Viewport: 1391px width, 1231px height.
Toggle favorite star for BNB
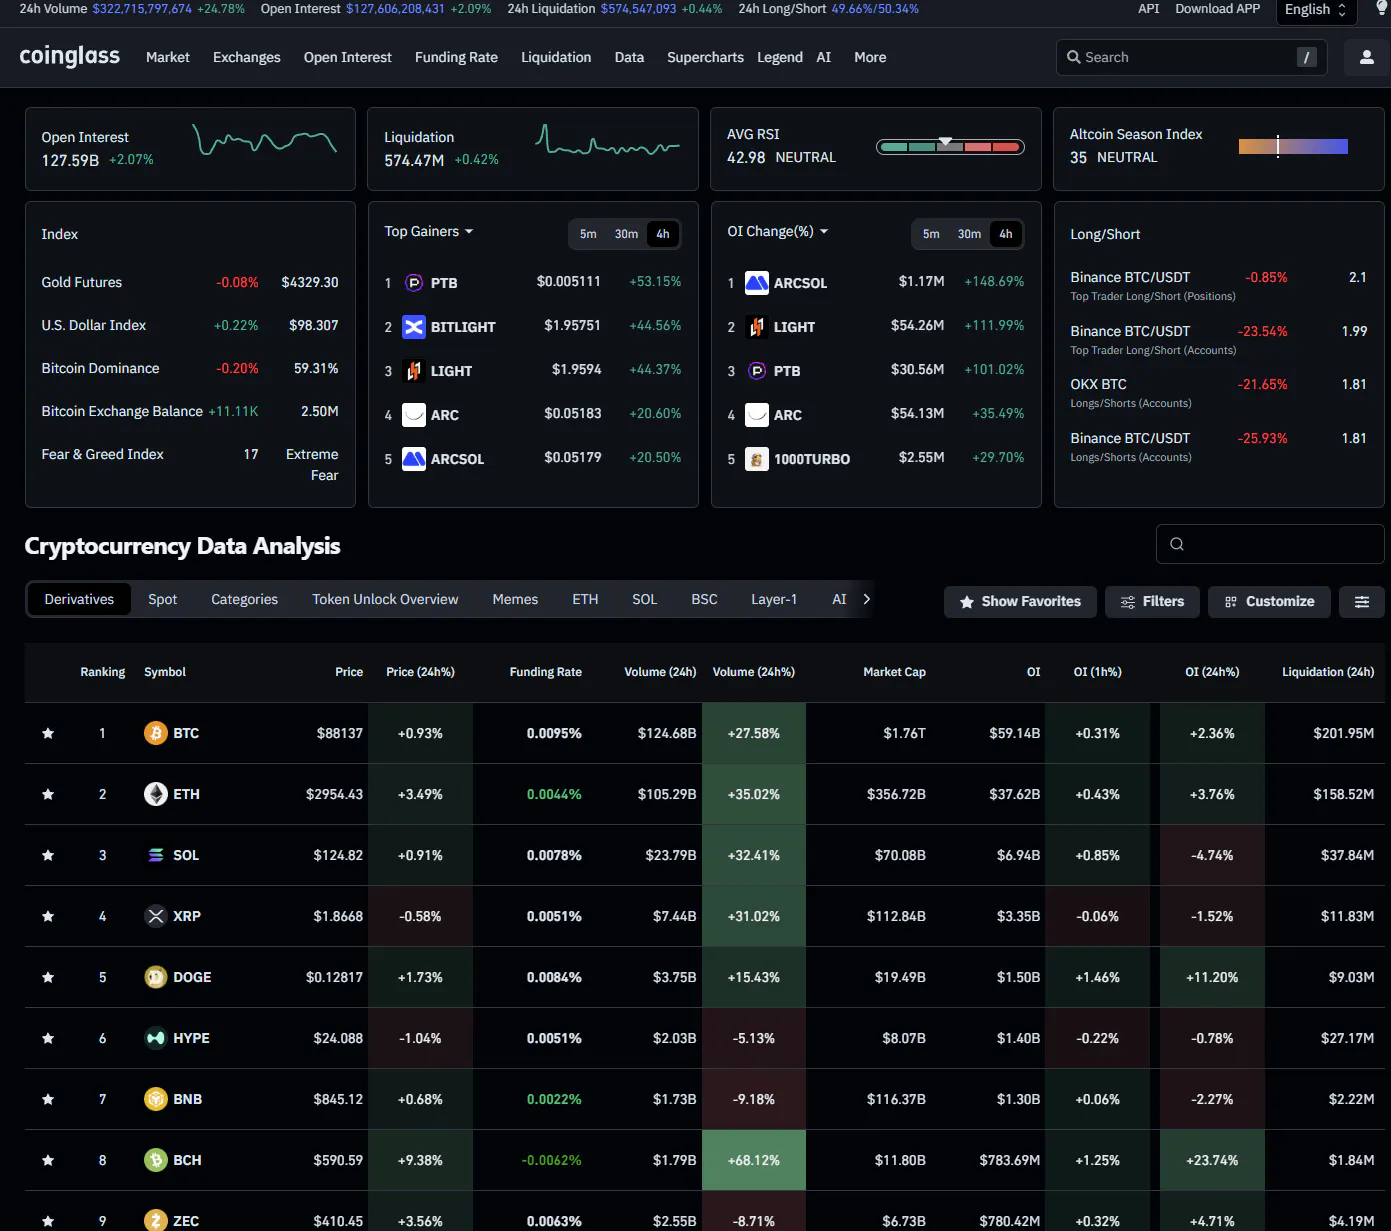(48, 1099)
